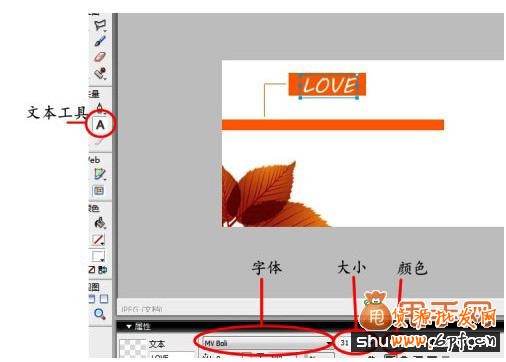This screenshot has width=506, height=362.
Task: Click the font size field showing 31
Action: pyautogui.click(x=344, y=343)
